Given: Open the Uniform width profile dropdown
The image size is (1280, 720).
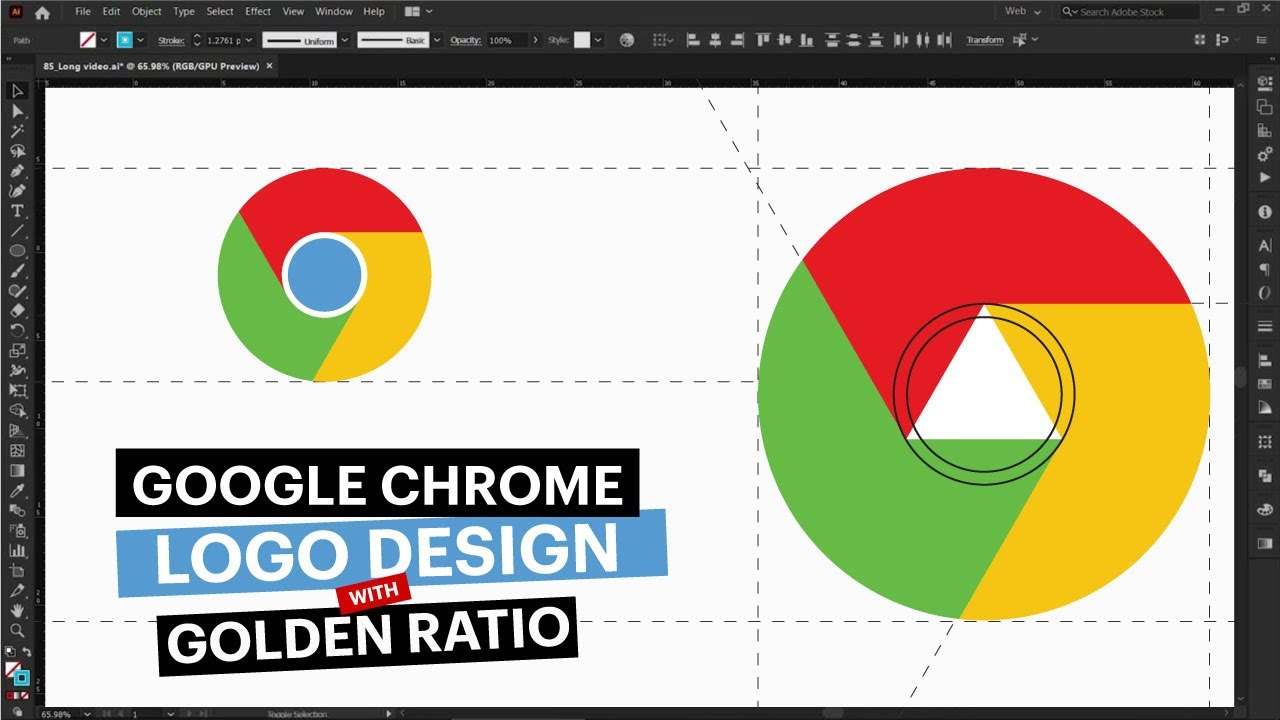Looking at the screenshot, I should click(345, 40).
